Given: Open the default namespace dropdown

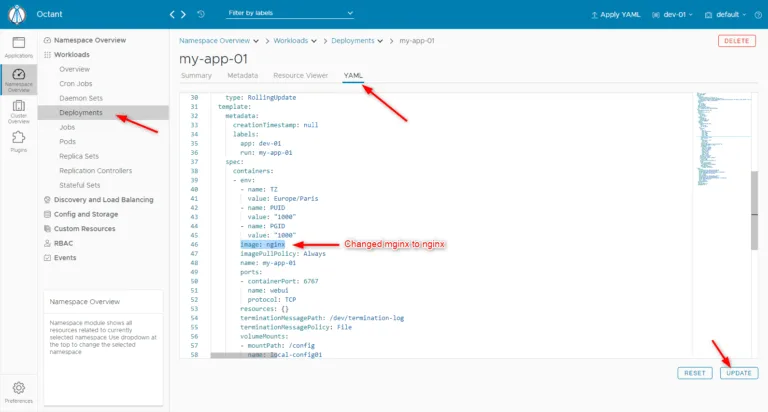Looking at the screenshot, I should (x=725, y=15).
